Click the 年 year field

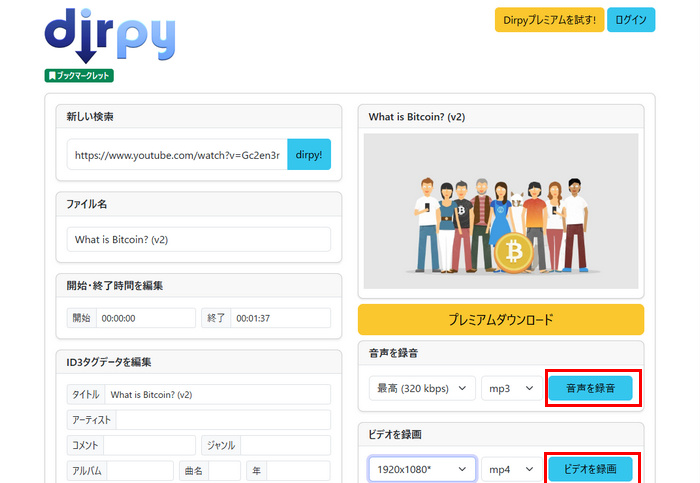coord(298,471)
